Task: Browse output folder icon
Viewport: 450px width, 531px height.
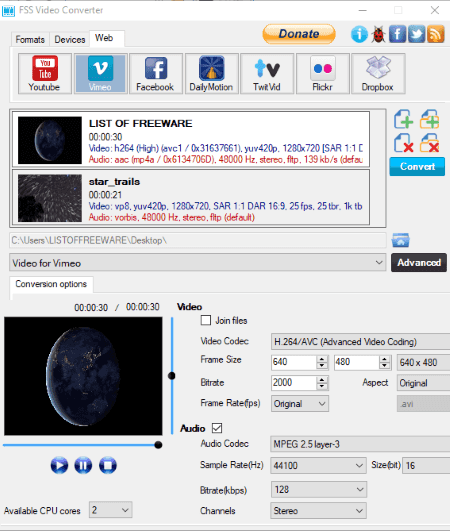Action: pos(401,240)
